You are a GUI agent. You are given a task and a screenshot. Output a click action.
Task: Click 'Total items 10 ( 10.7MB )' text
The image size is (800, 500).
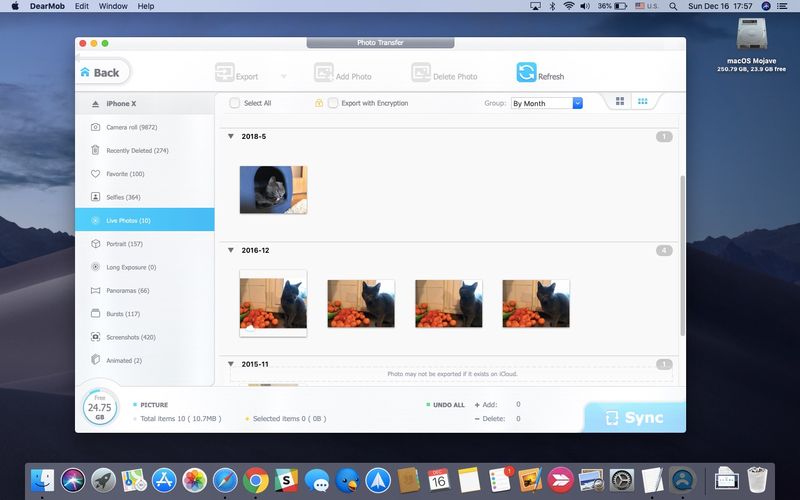point(181,418)
